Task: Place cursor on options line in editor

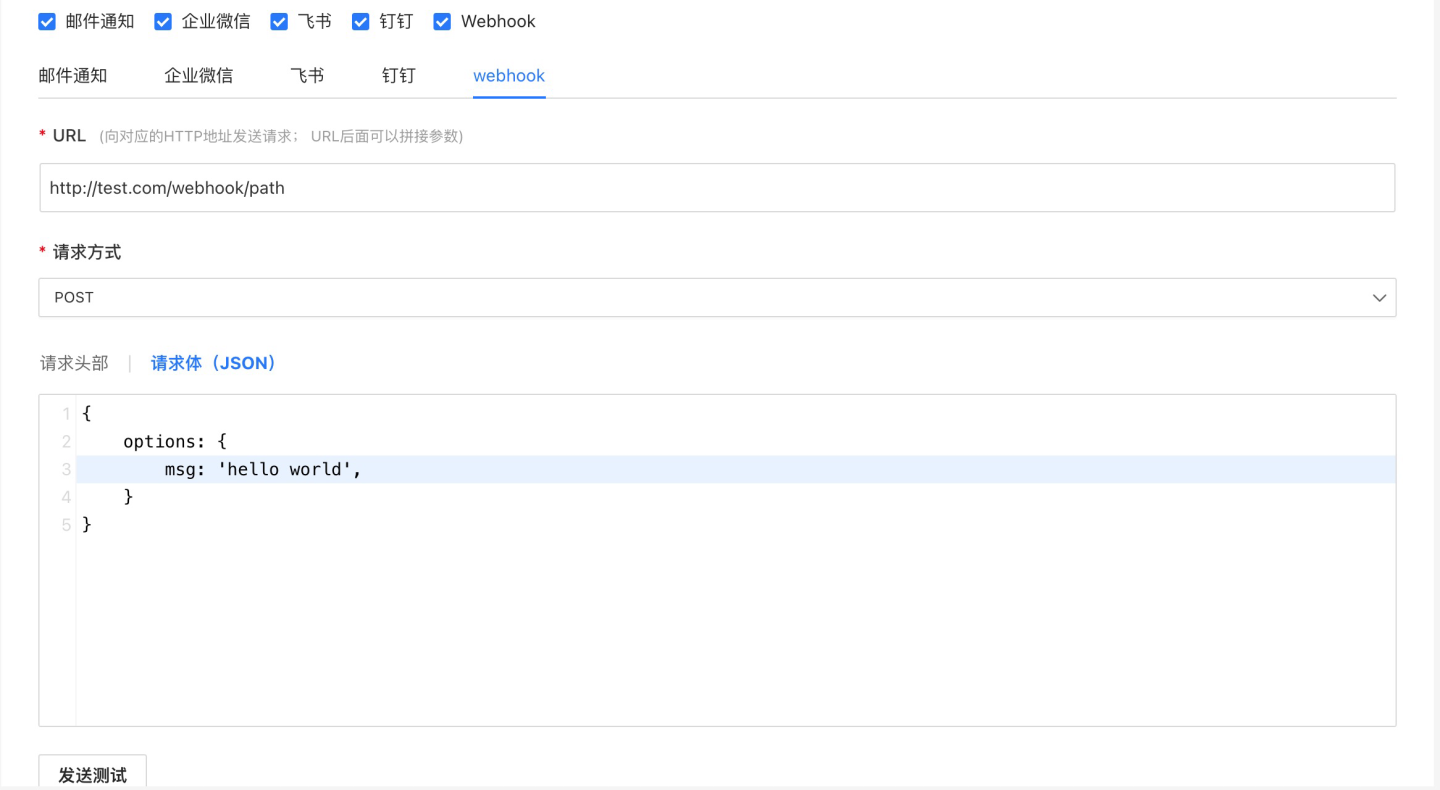Action: coord(175,441)
